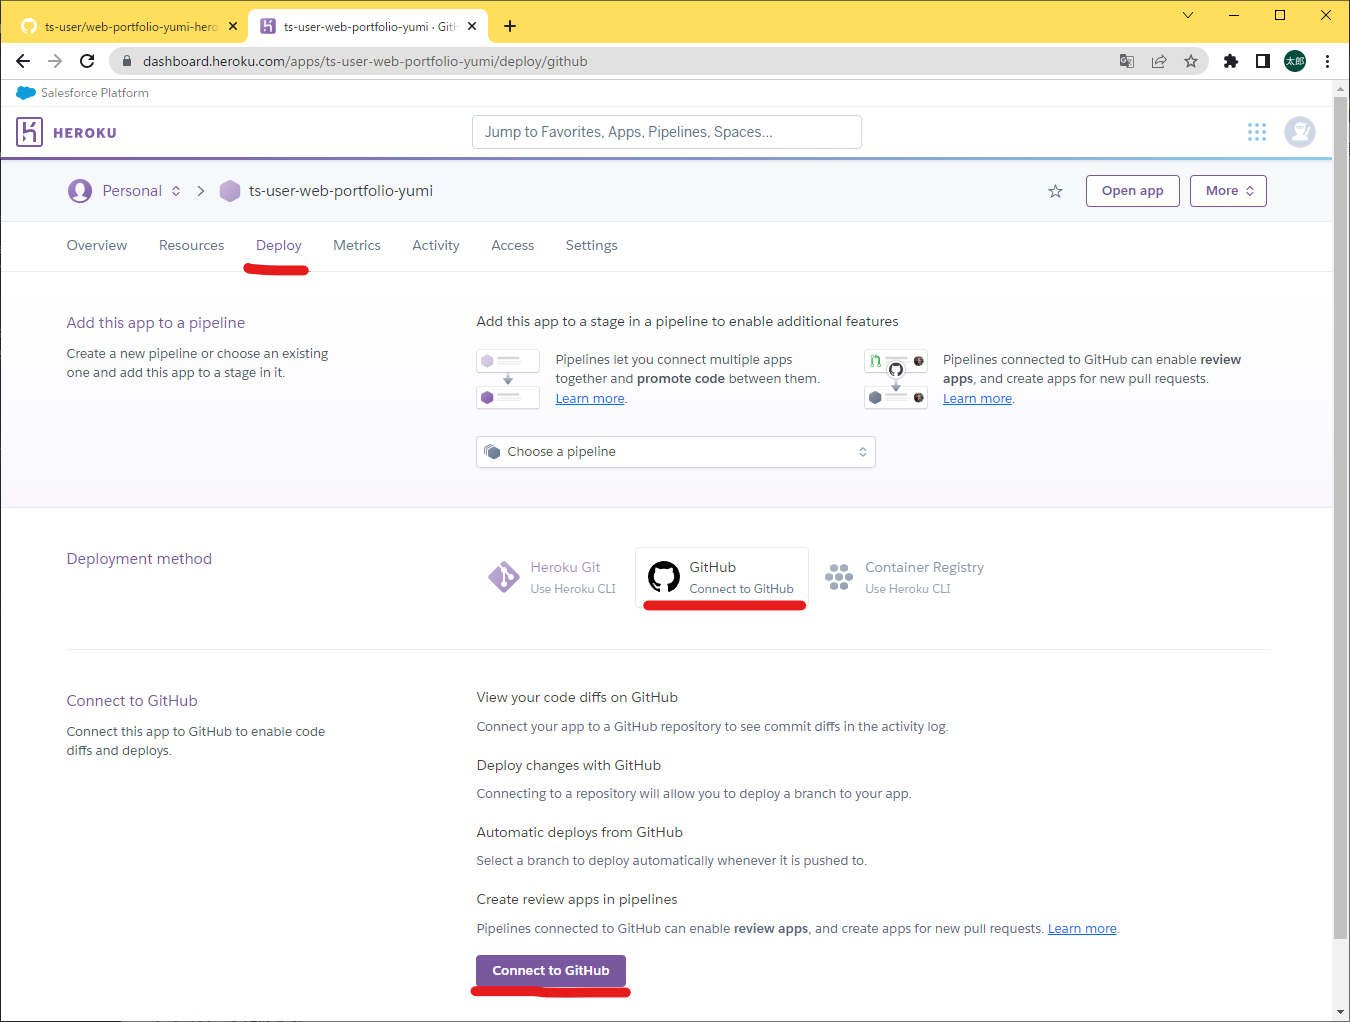Click the HEROKU wordmark link
This screenshot has height=1022, width=1350.
(85, 133)
